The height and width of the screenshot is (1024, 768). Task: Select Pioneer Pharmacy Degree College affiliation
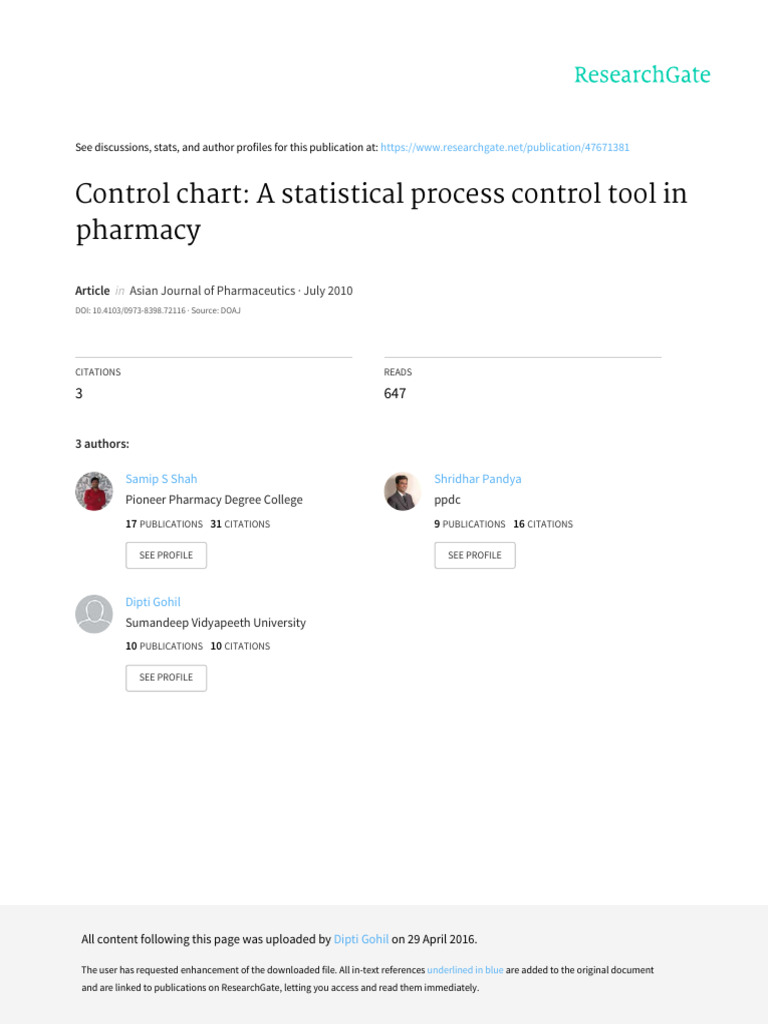pyautogui.click(x=214, y=500)
